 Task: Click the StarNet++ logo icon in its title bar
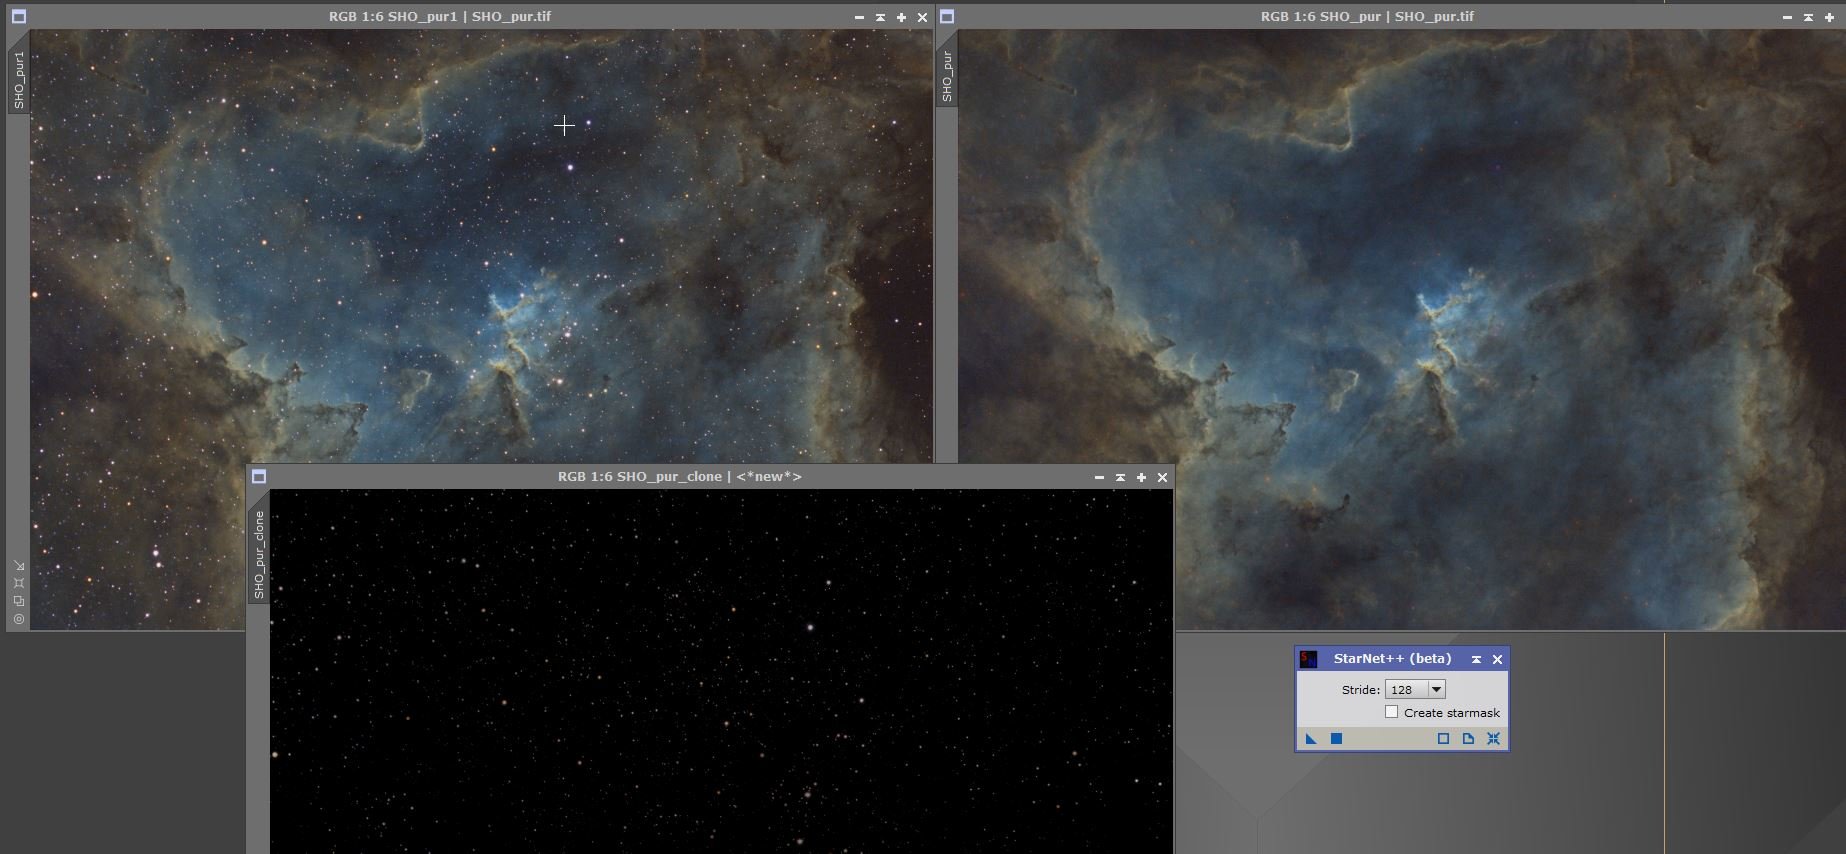pyautogui.click(x=1308, y=659)
